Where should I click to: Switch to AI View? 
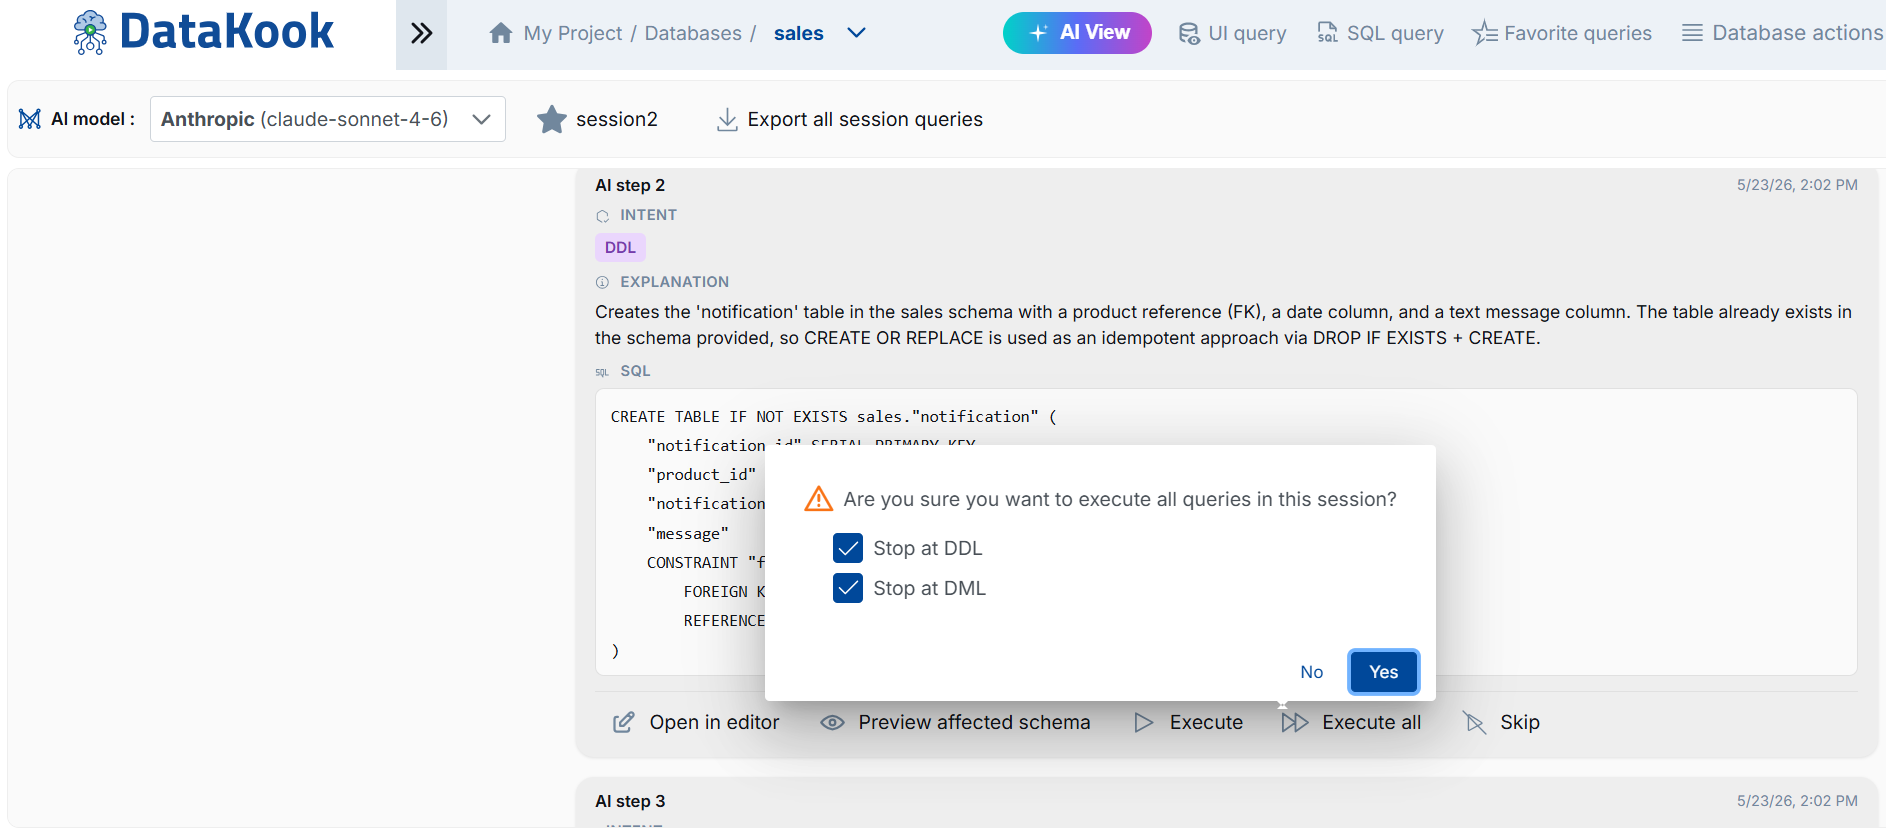click(1077, 33)
